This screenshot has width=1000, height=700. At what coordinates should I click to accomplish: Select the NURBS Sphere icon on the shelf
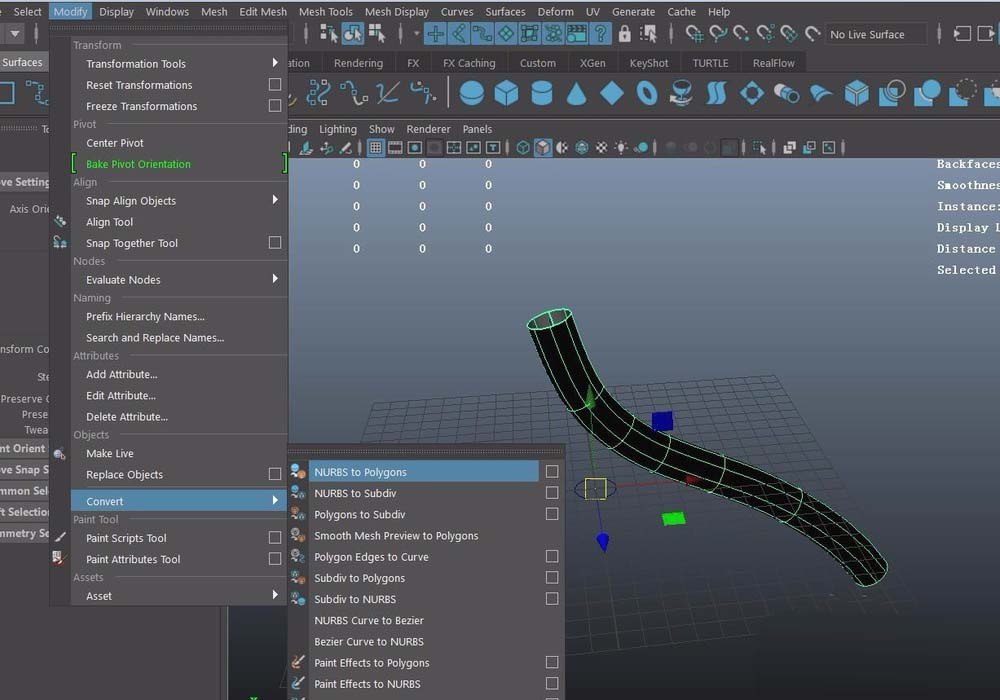click(x=471, y=92)
